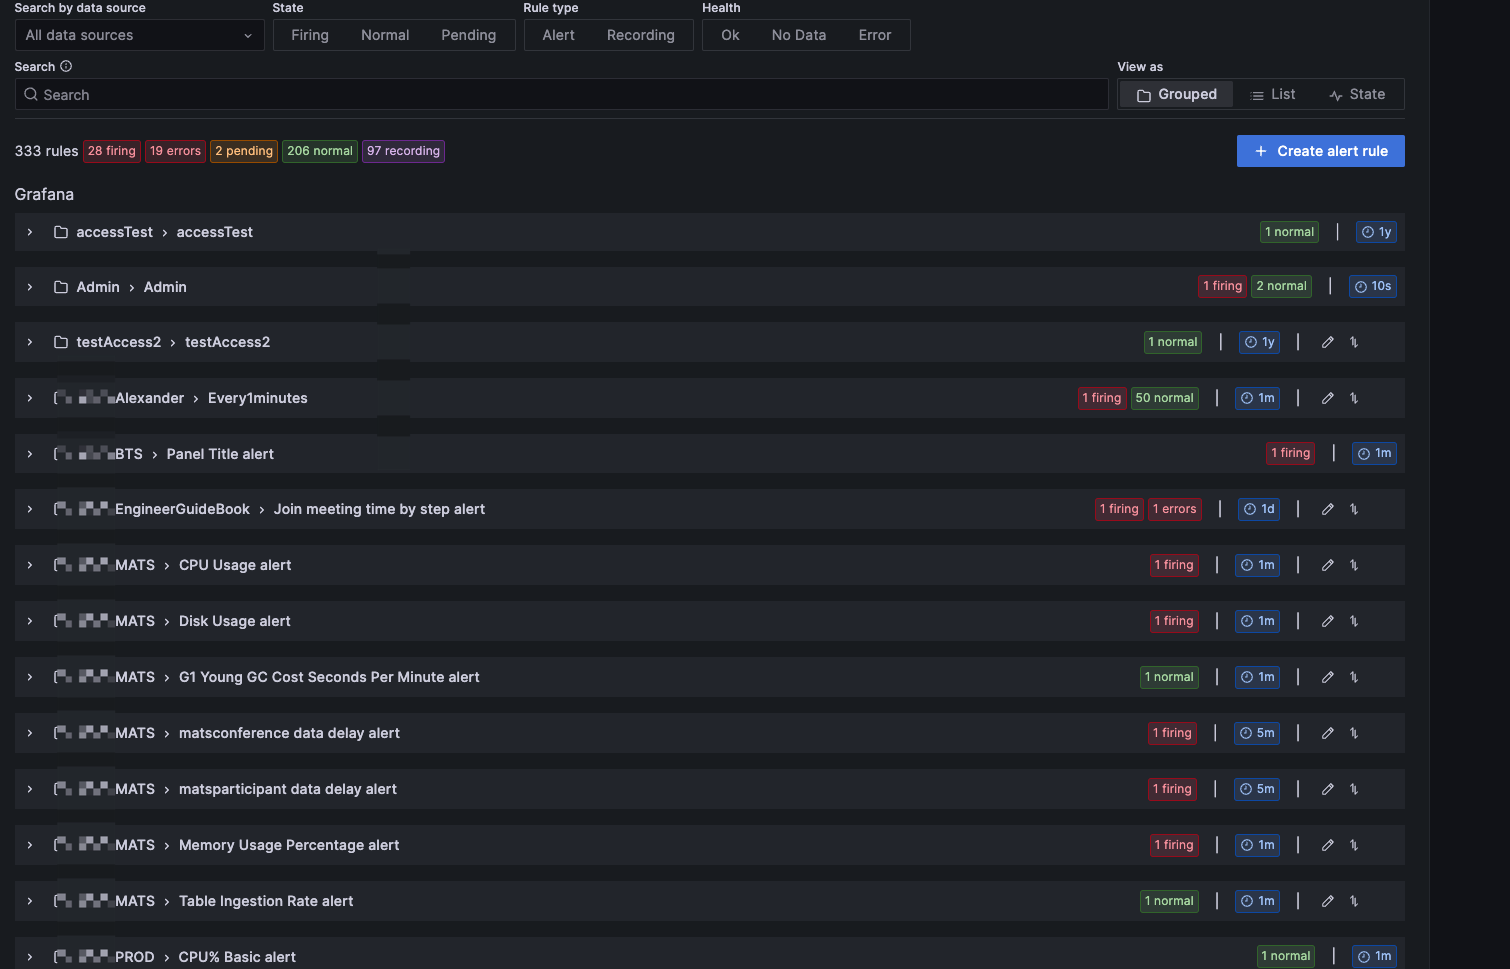The width and height of the screenshot is (1510, 969).
Task: Select the edit pencil icon for Memory Usage Percentage alert
Action: click(x=1327, y=845)
